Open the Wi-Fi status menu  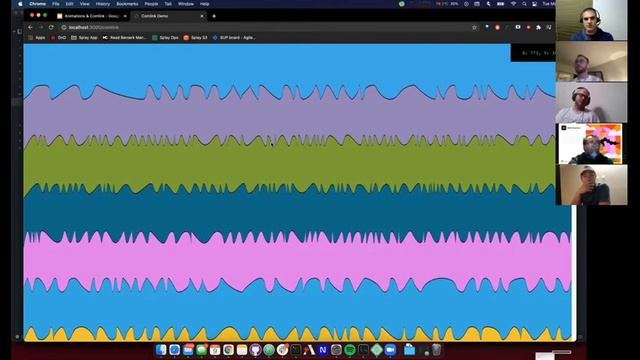pos(513,4)
